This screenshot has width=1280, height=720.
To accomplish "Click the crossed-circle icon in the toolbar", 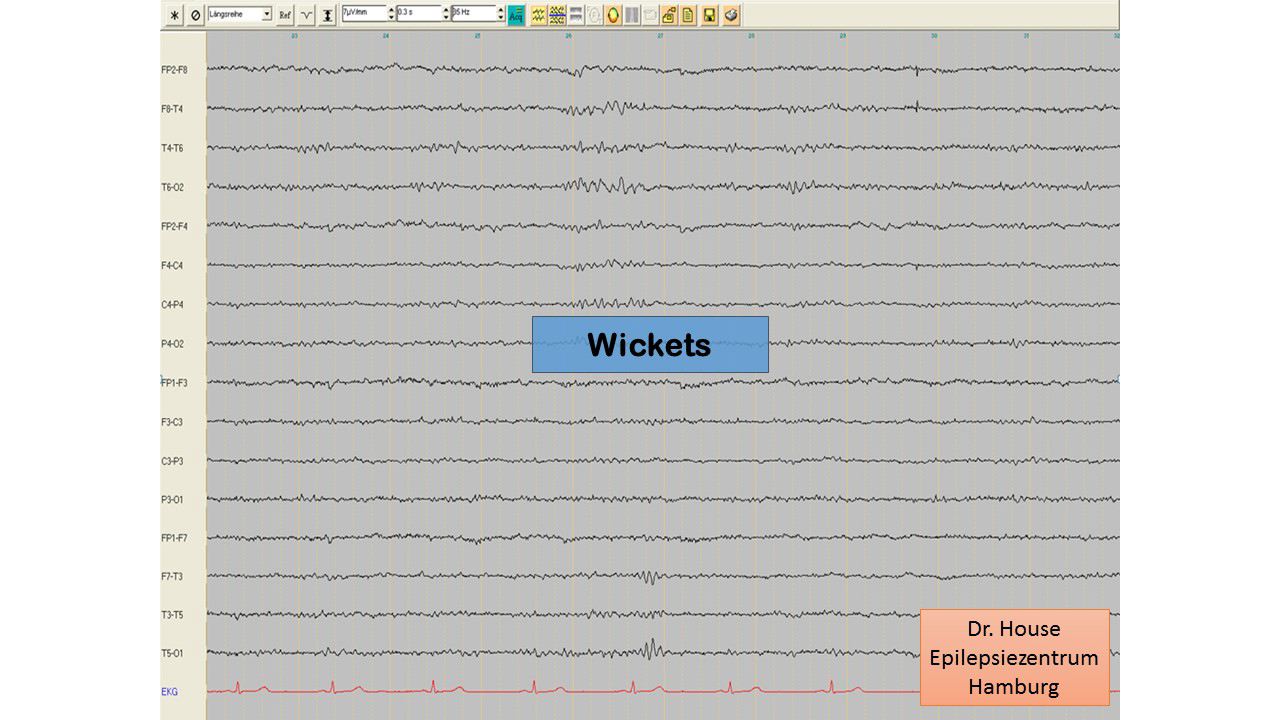I will tap(195, 15).
